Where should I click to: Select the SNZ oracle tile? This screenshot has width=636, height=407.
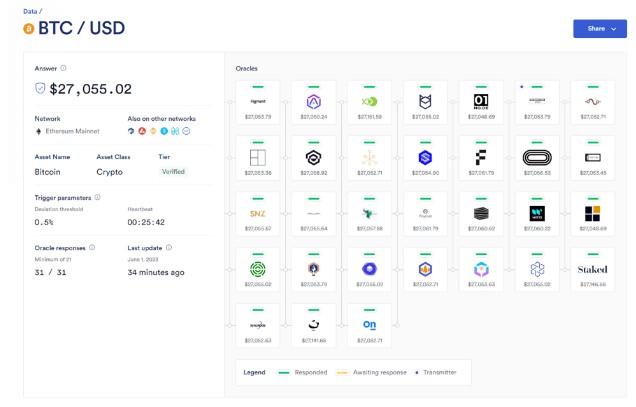[x=258, y=212]
